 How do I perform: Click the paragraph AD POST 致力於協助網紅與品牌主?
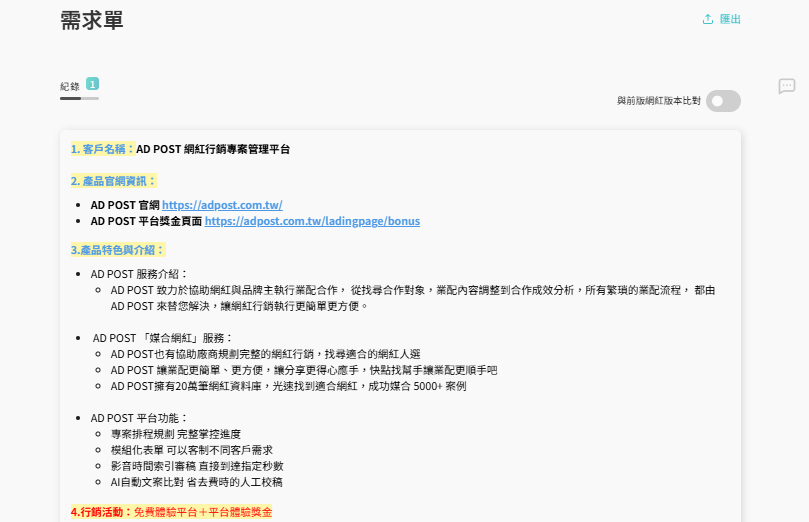pos(413,298)
